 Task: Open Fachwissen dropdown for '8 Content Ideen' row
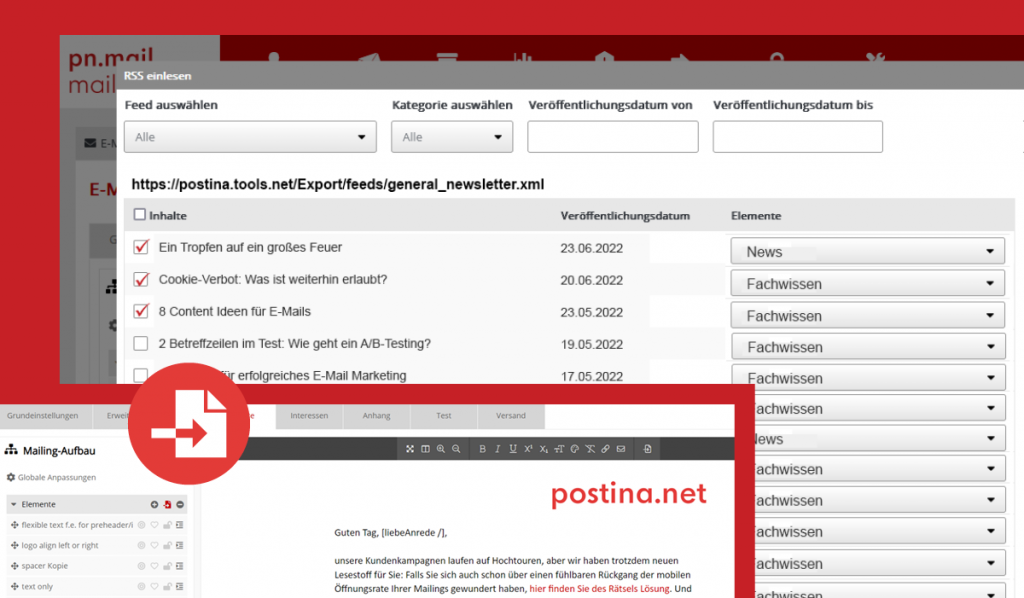coord(867,315)
